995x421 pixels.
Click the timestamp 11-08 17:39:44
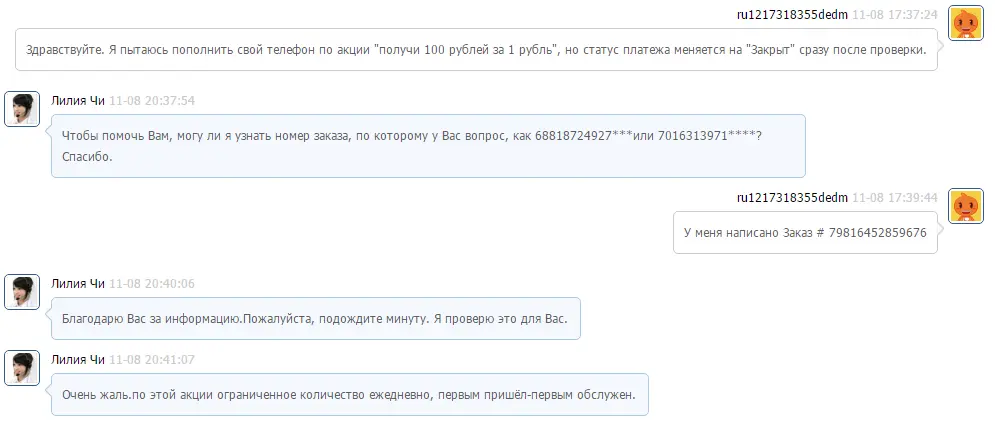(894, 197)
